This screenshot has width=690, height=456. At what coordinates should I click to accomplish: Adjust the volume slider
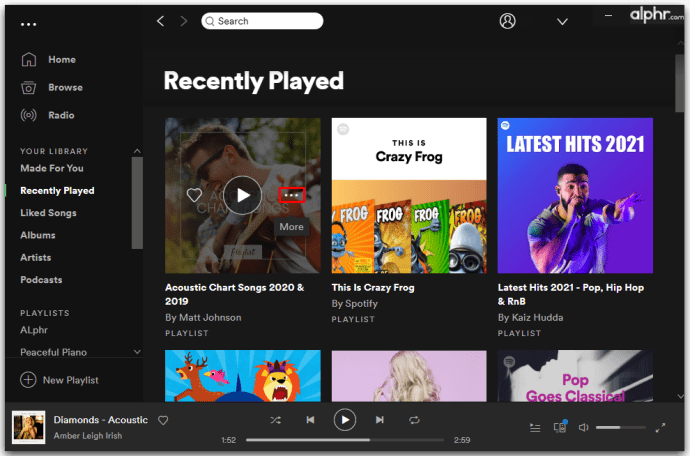(x=620, y=427)
